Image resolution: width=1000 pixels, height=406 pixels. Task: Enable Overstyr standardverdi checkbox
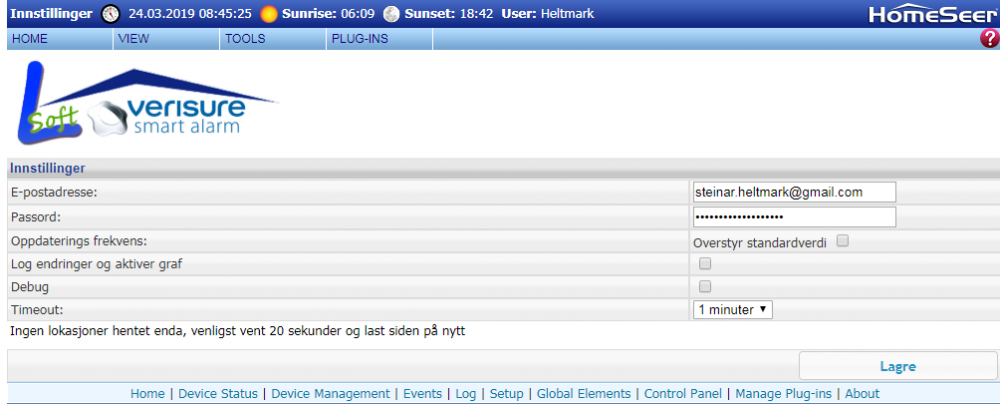point(843,241)
